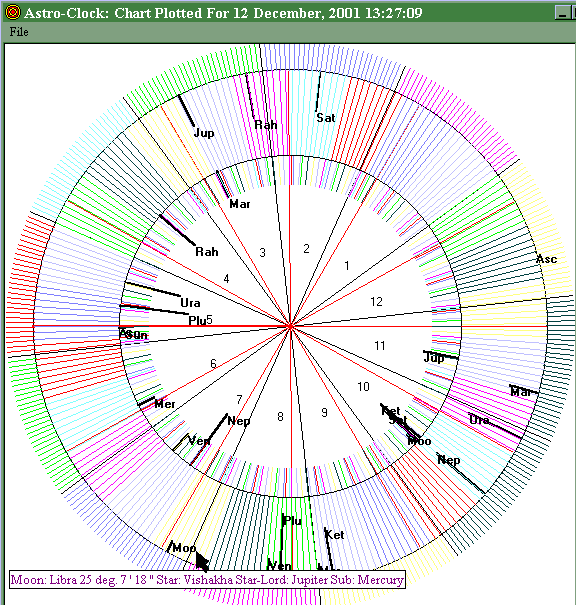Click the Plu label in the inner ring
The height and width of the screenshot is (605, 576).
(197, 321)
